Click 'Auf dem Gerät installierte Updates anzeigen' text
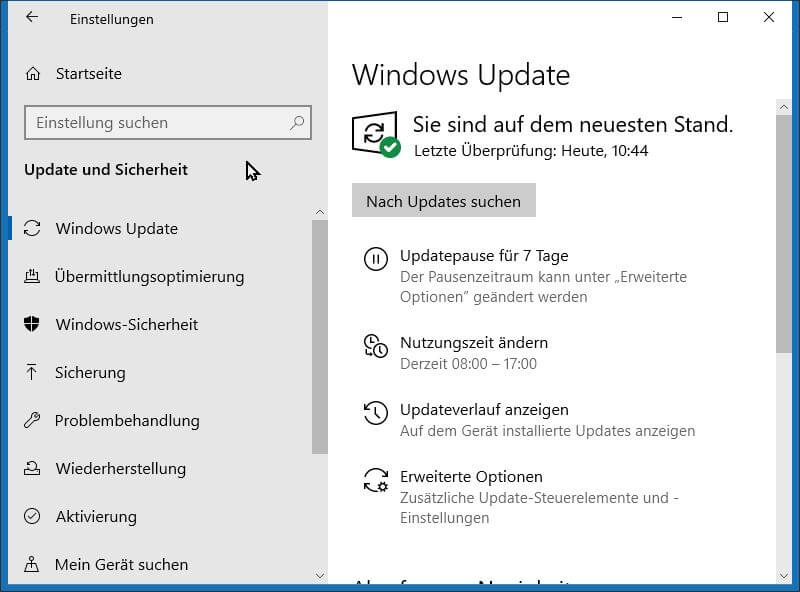Viewport: 800px width, 592px height. [x=547, y=431]
